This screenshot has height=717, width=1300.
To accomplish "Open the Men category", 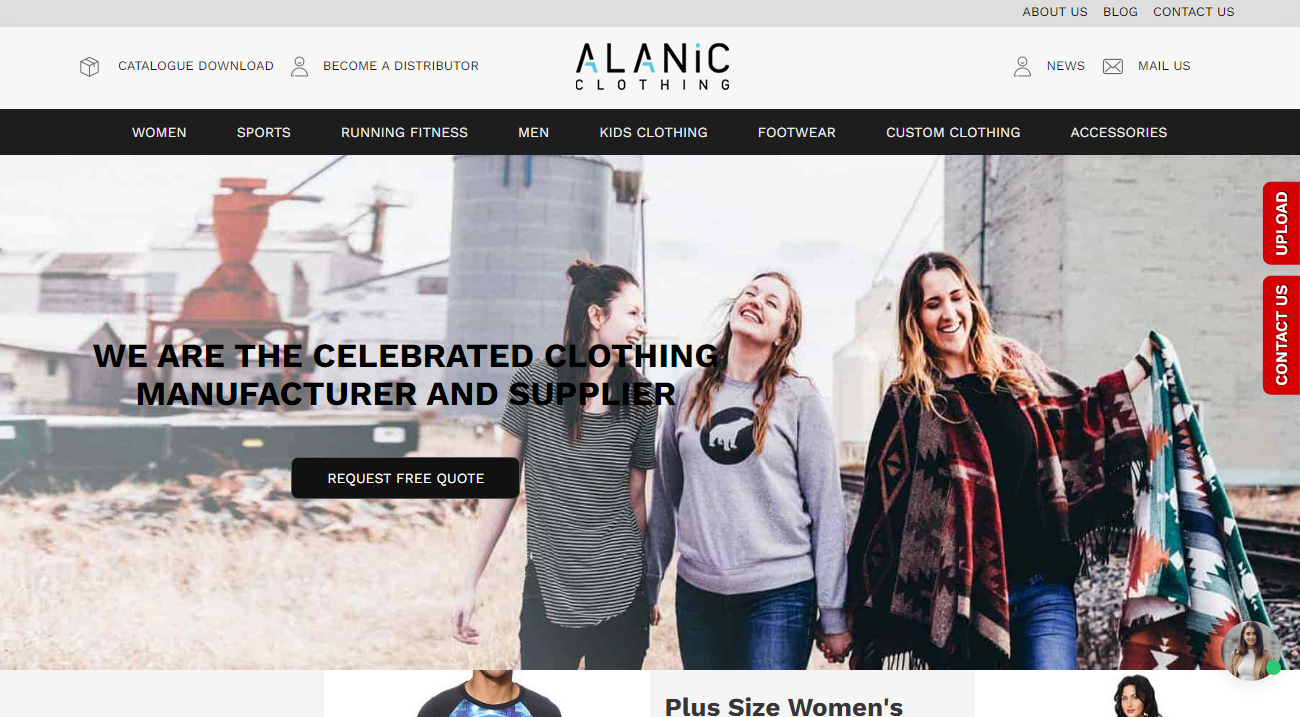I will click(533, 132).
